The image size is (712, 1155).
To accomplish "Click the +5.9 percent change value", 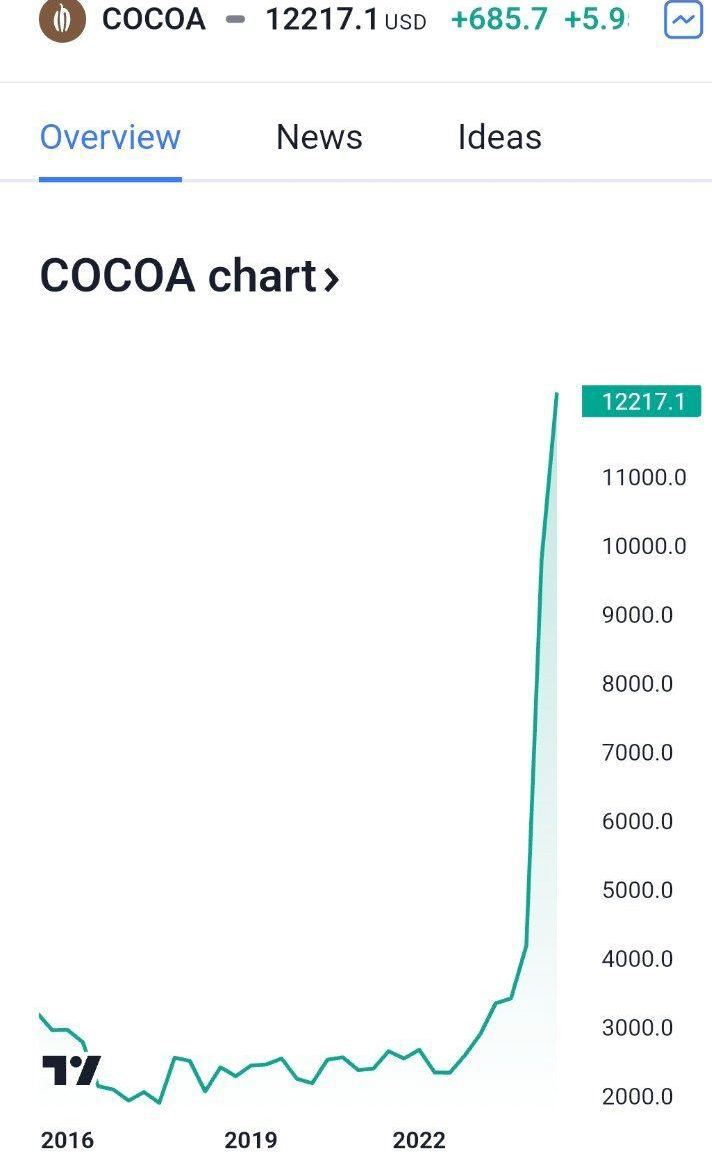I will [596, 20].
